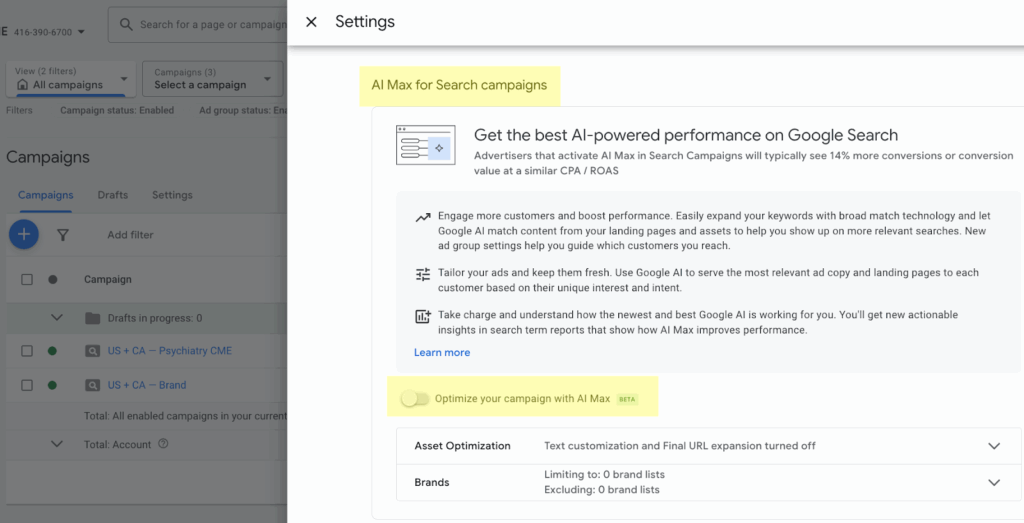Click the Drafts in progress folder icon
Viewport: 1024px width, 523px height.
point(92,318)
